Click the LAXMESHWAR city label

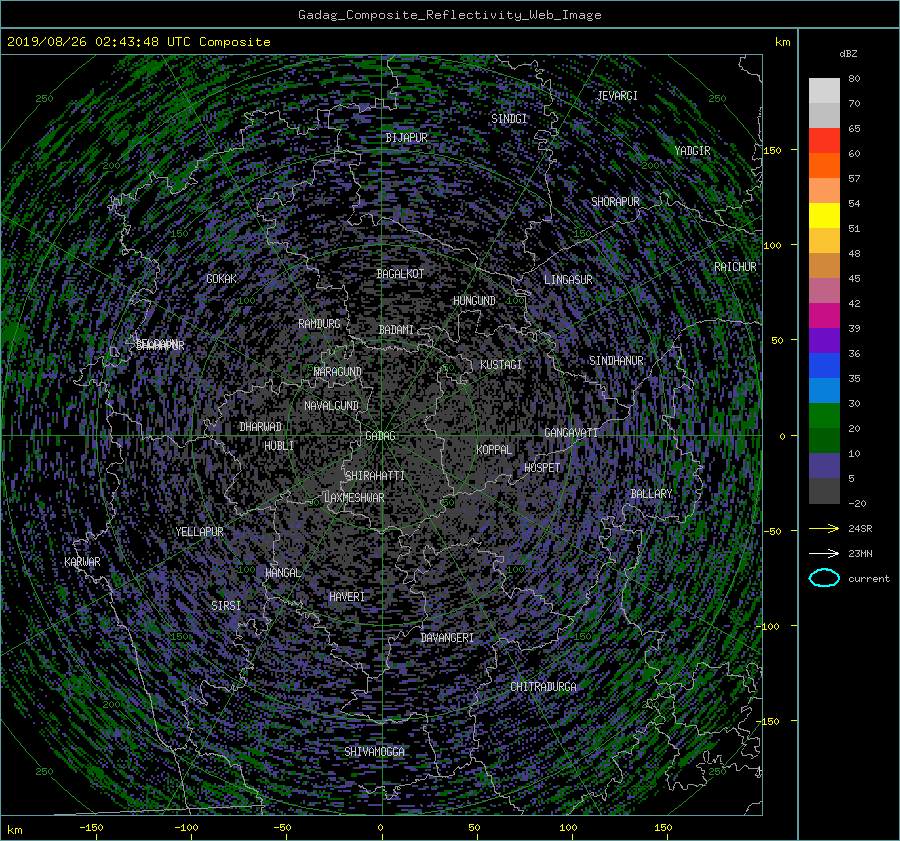click(354, 498)
